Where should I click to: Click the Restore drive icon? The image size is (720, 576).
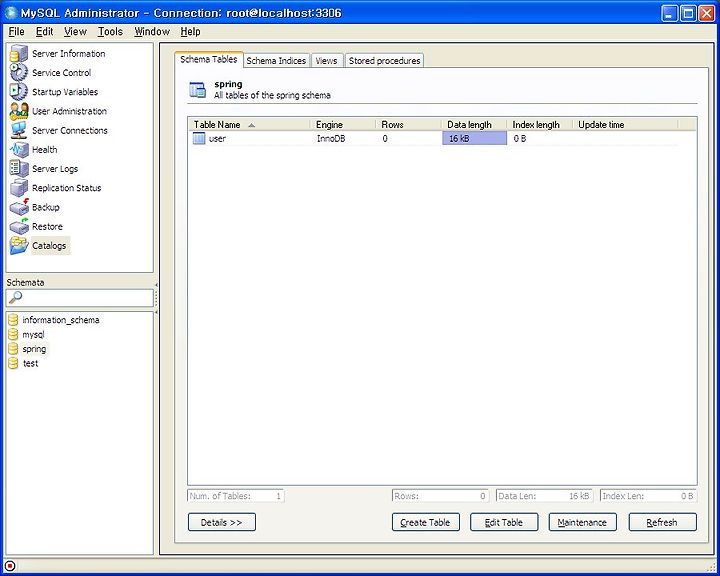[19, 226]
